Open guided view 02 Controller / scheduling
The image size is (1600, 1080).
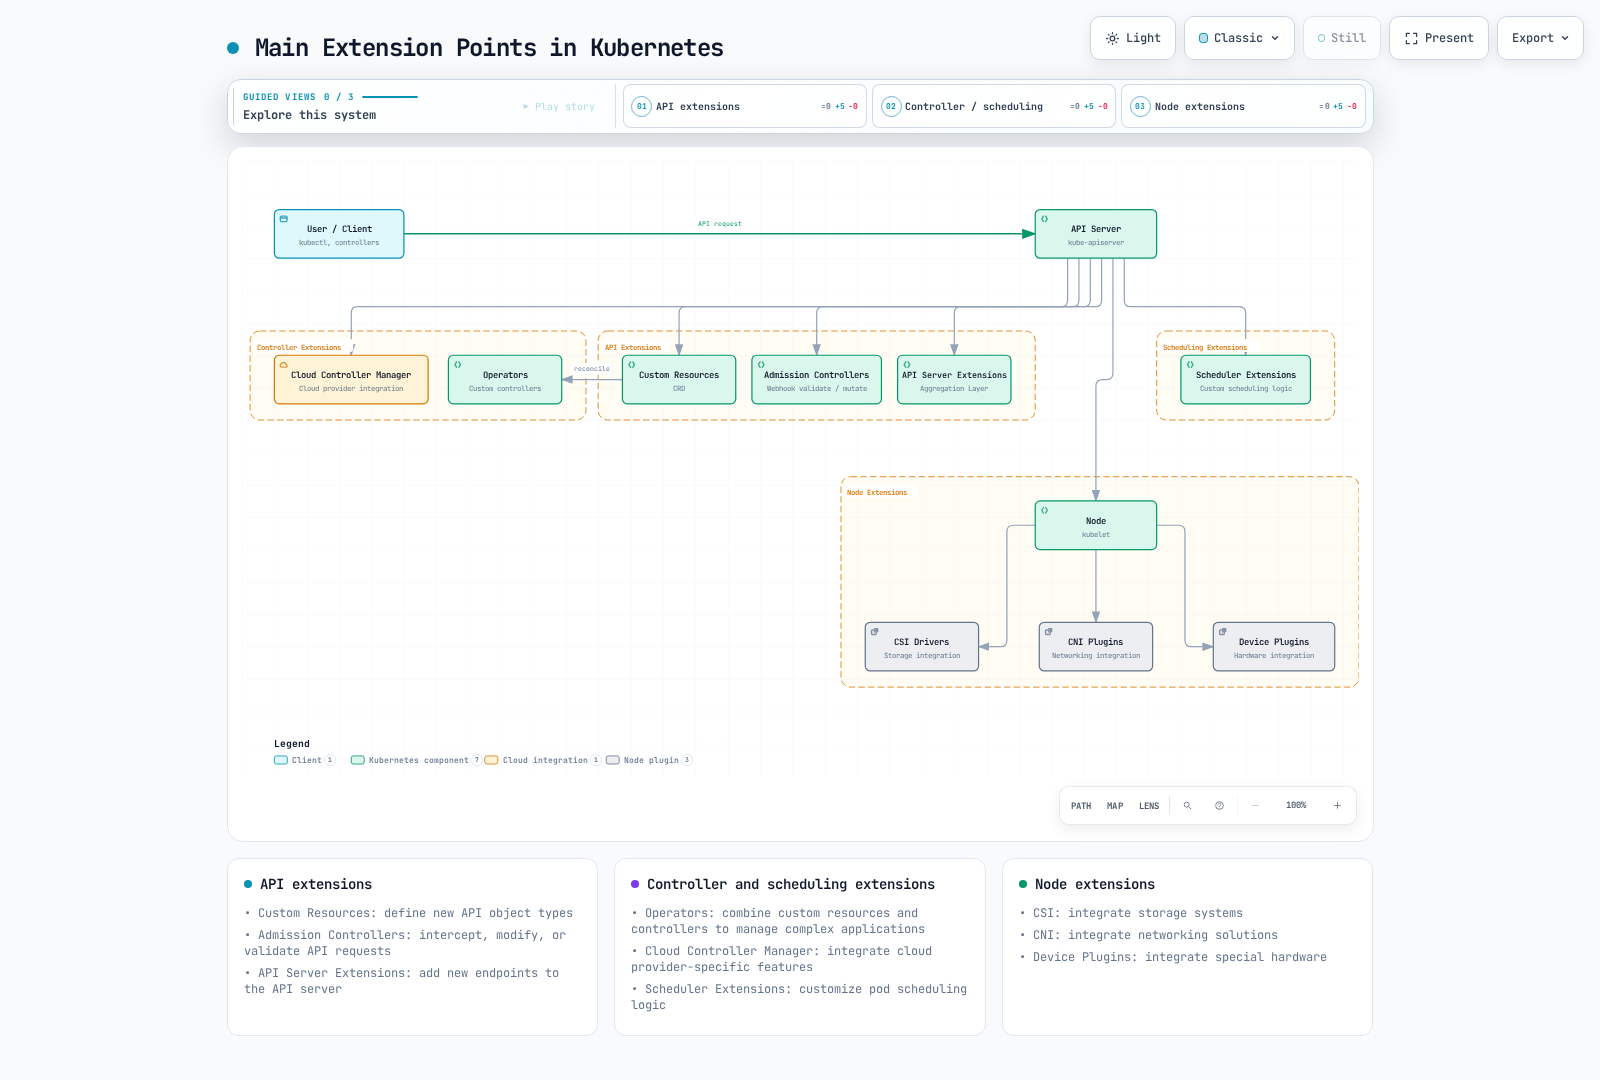[x=994, y=106]
